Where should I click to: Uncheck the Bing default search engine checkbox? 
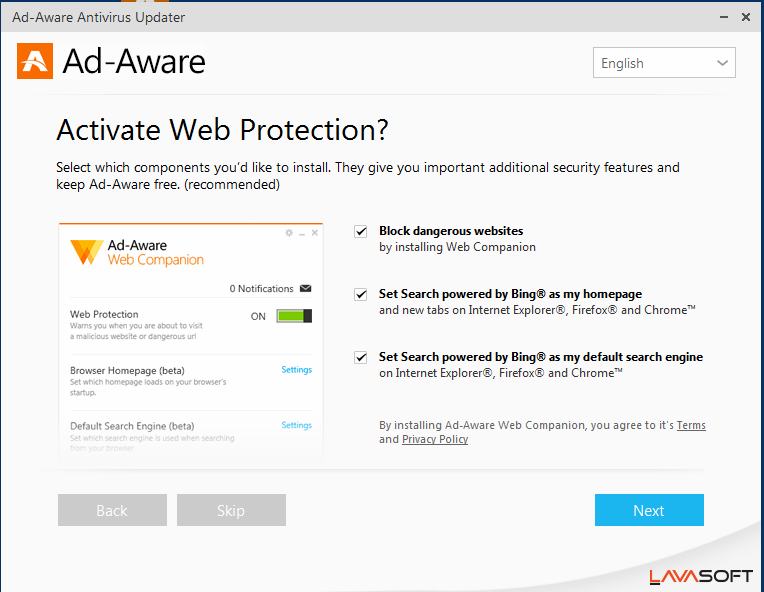pos(361,357)
